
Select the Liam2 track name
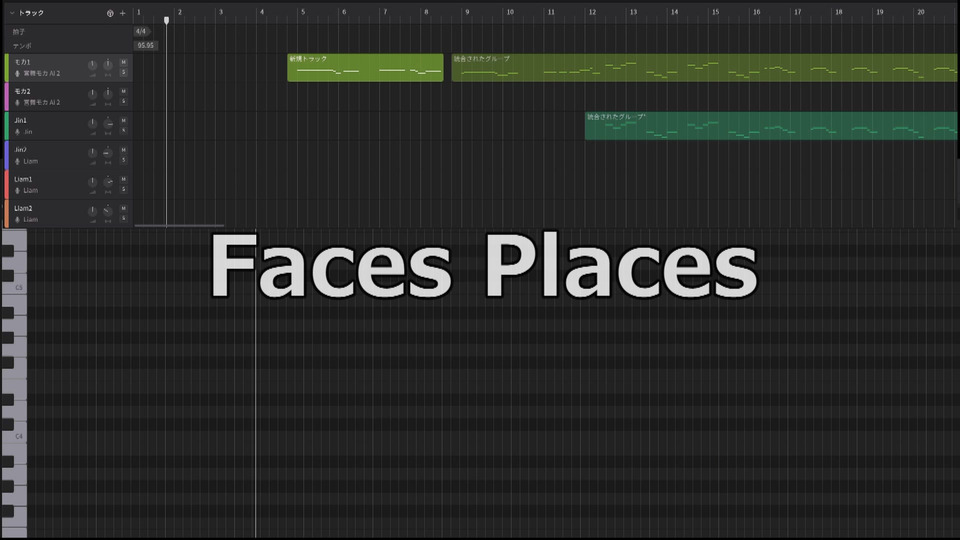(23, 208)
